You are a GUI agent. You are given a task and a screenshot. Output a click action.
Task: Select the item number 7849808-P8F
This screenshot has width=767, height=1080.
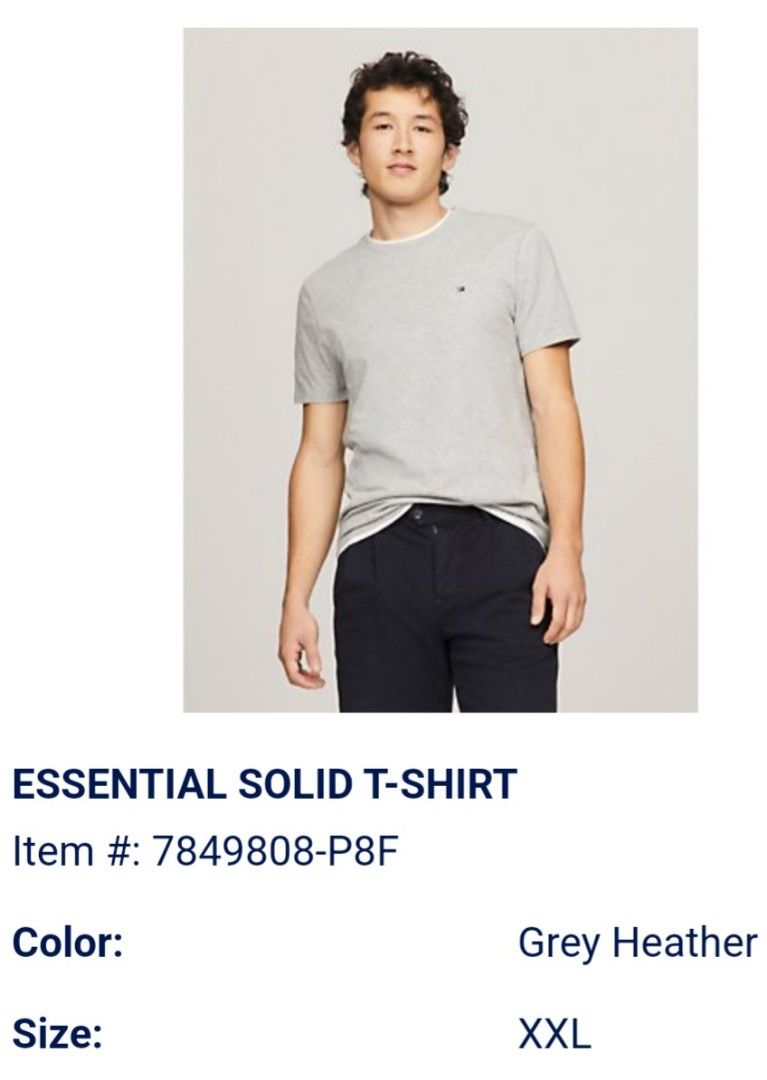coord(275,852)
